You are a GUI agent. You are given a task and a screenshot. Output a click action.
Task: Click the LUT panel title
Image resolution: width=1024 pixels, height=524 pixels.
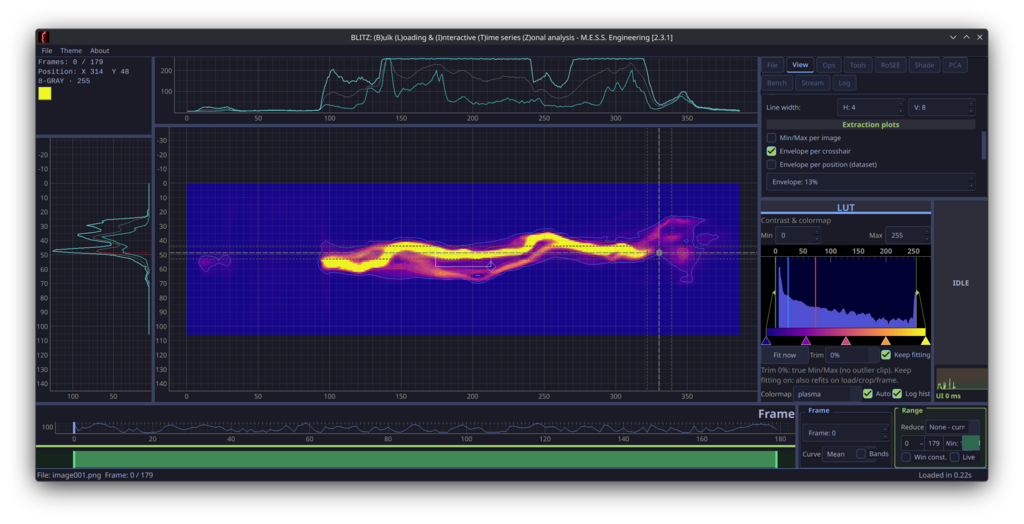pyautogui.click(x=846, y=207)
